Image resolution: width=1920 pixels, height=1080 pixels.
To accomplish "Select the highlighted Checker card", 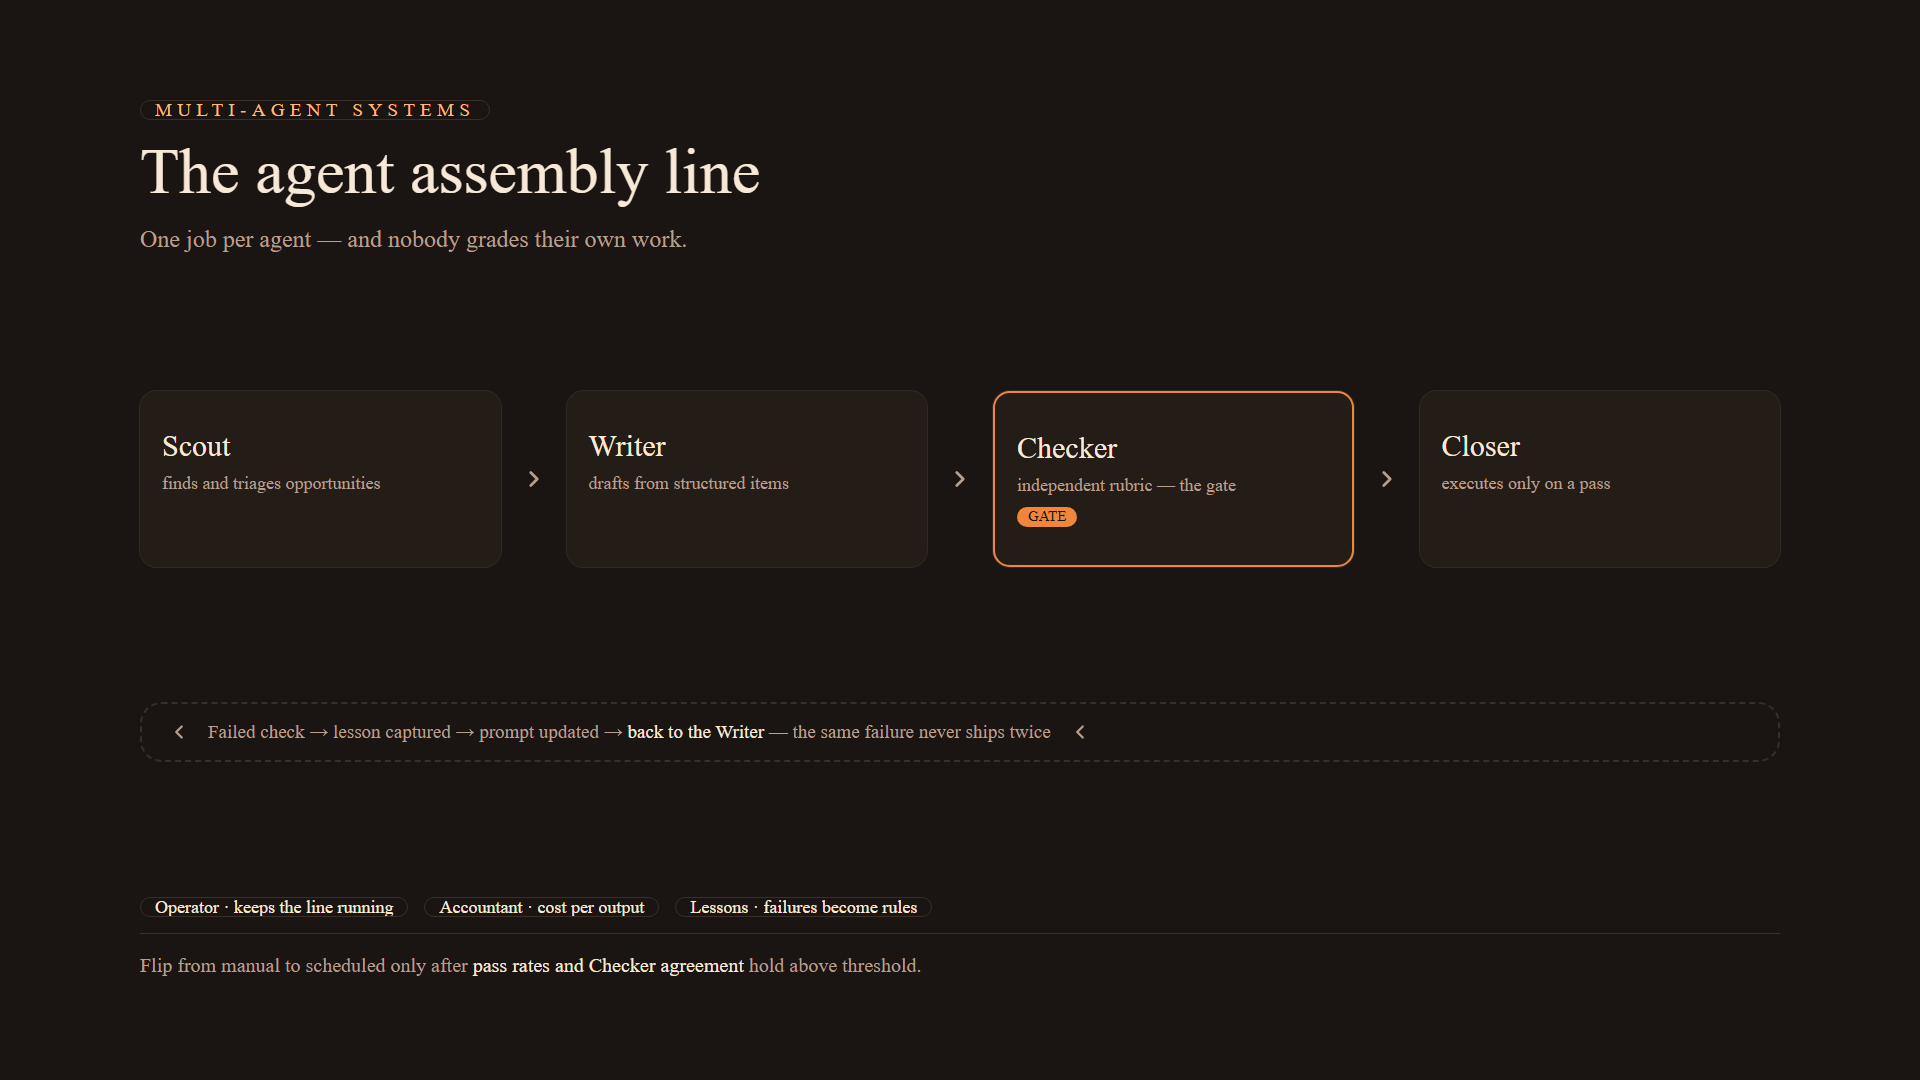I will (x=1173, y=479).
